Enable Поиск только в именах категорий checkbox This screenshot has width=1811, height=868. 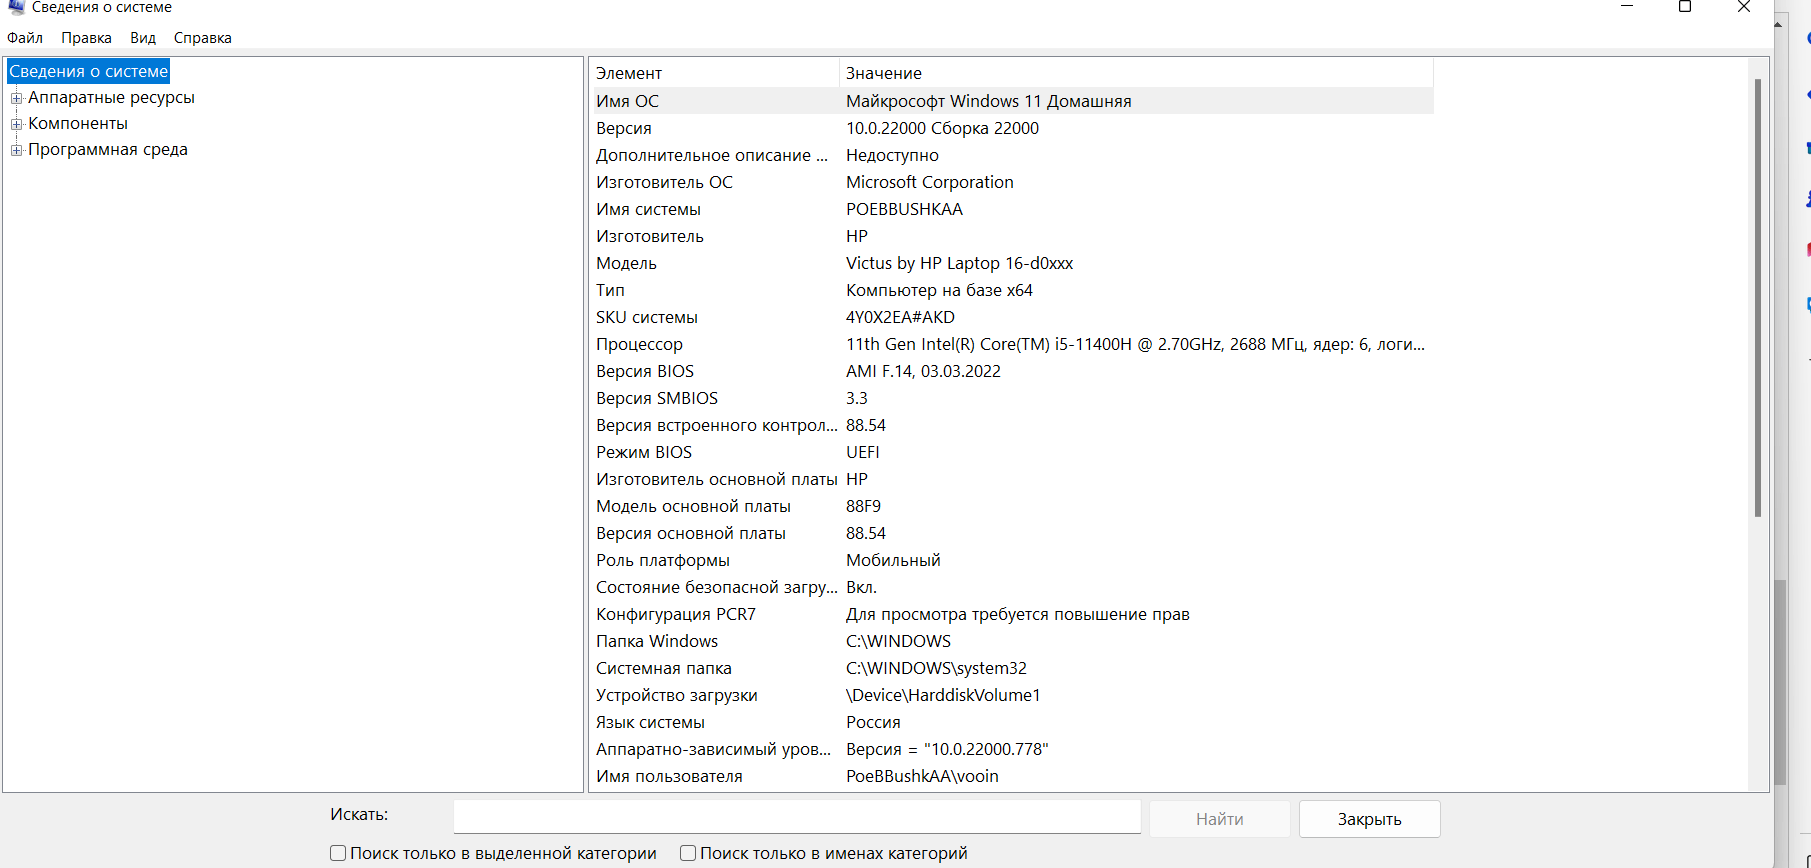pyautogui.click(x=688, y=853)
